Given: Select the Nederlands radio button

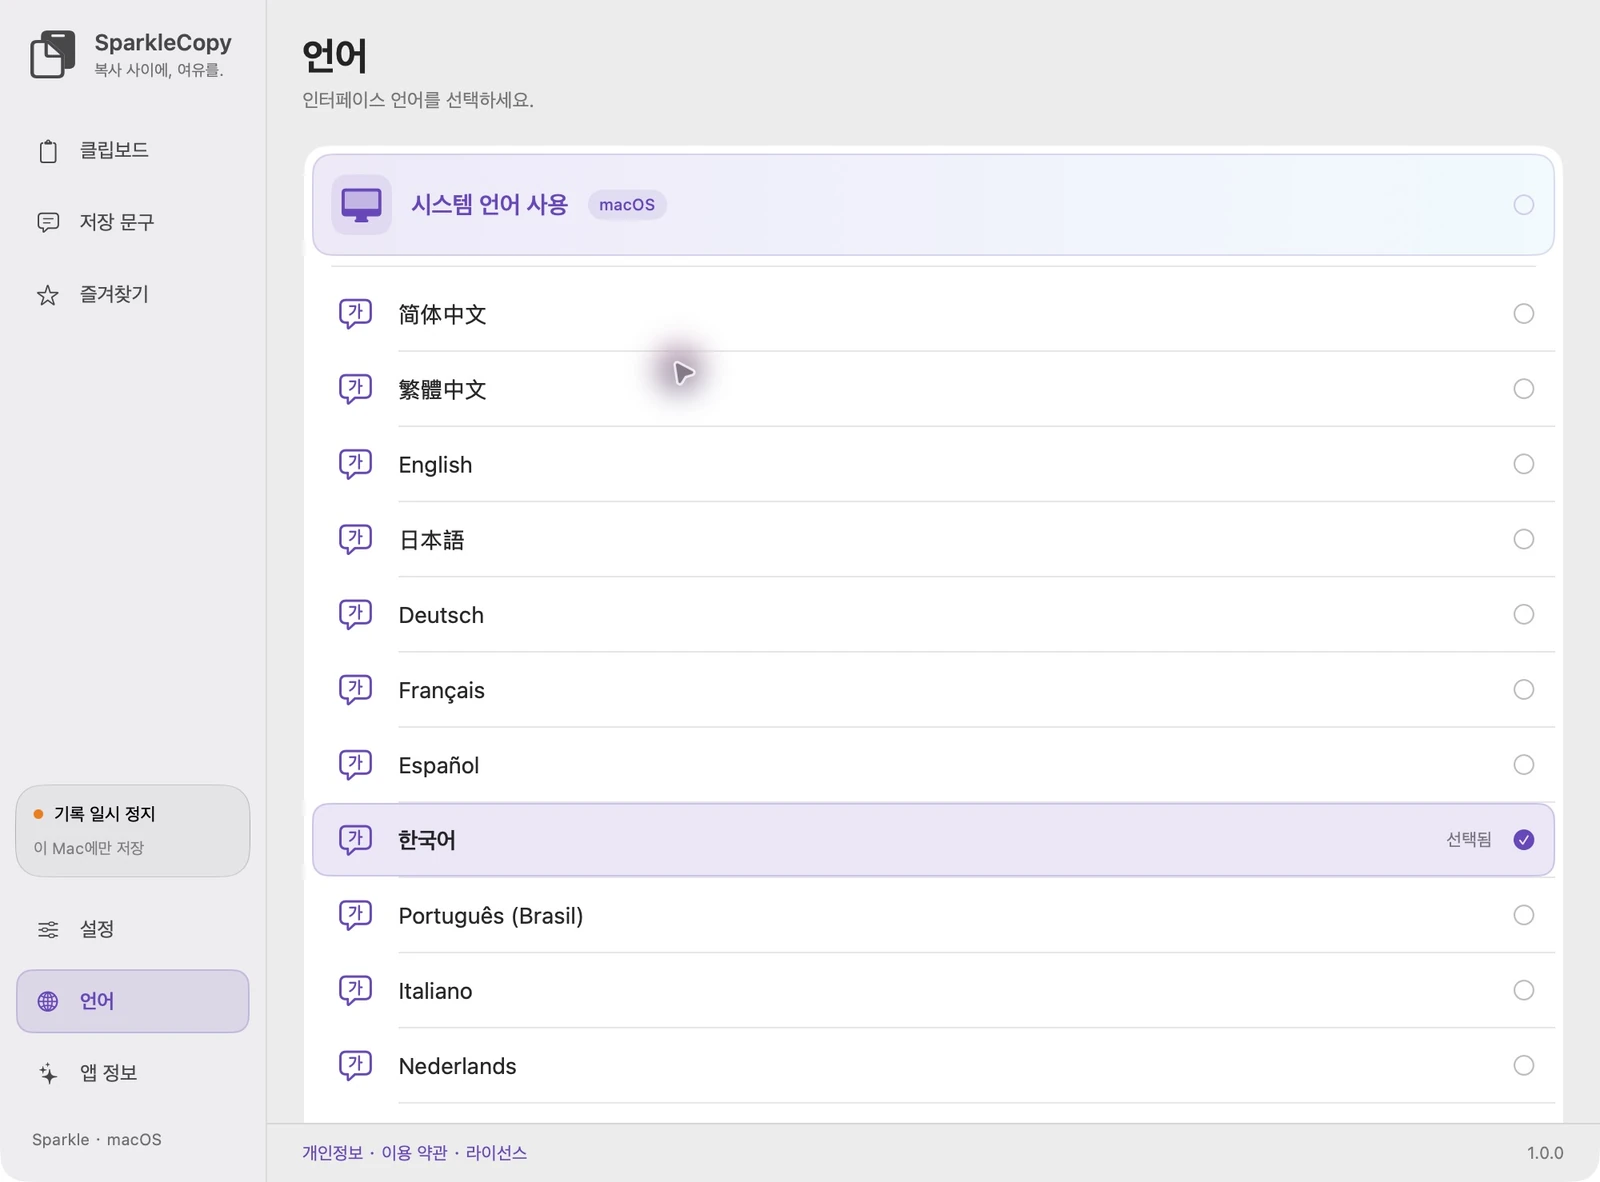Looking at the screenshot, I should (x=1523, y=1065).
